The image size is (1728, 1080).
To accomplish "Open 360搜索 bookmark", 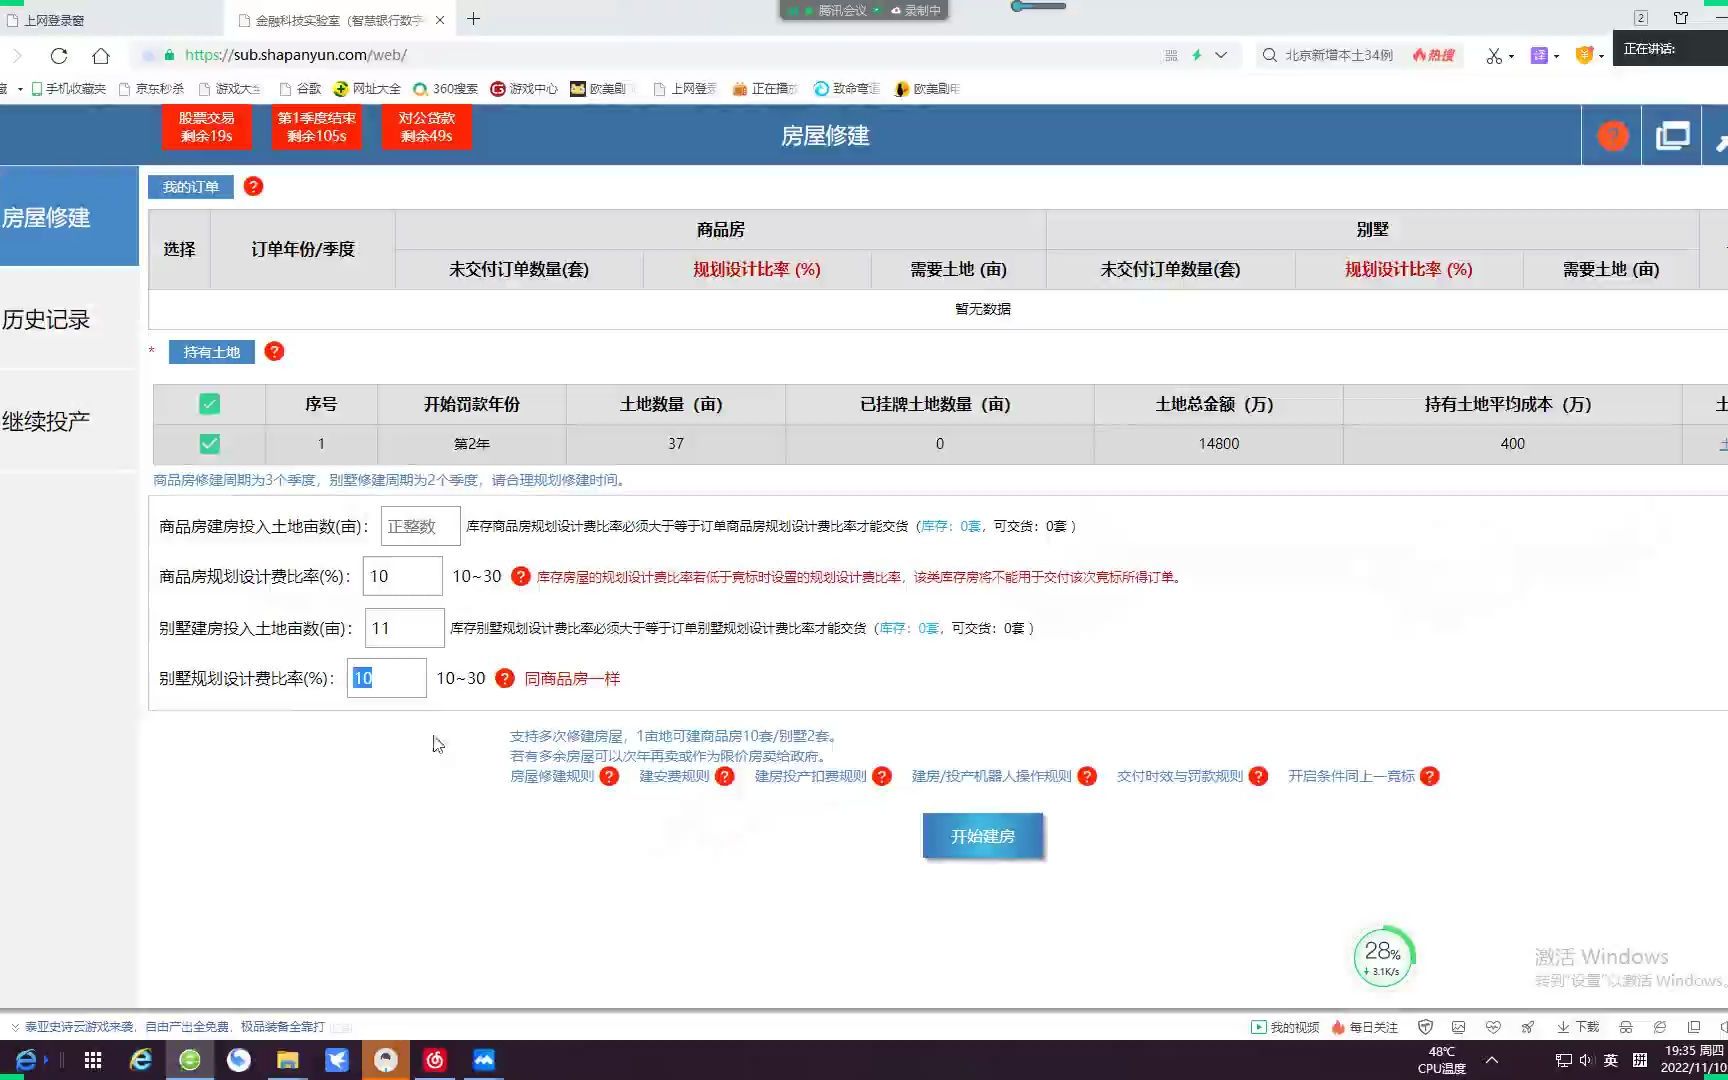I will pyautogui.click(x=445, y=89).
